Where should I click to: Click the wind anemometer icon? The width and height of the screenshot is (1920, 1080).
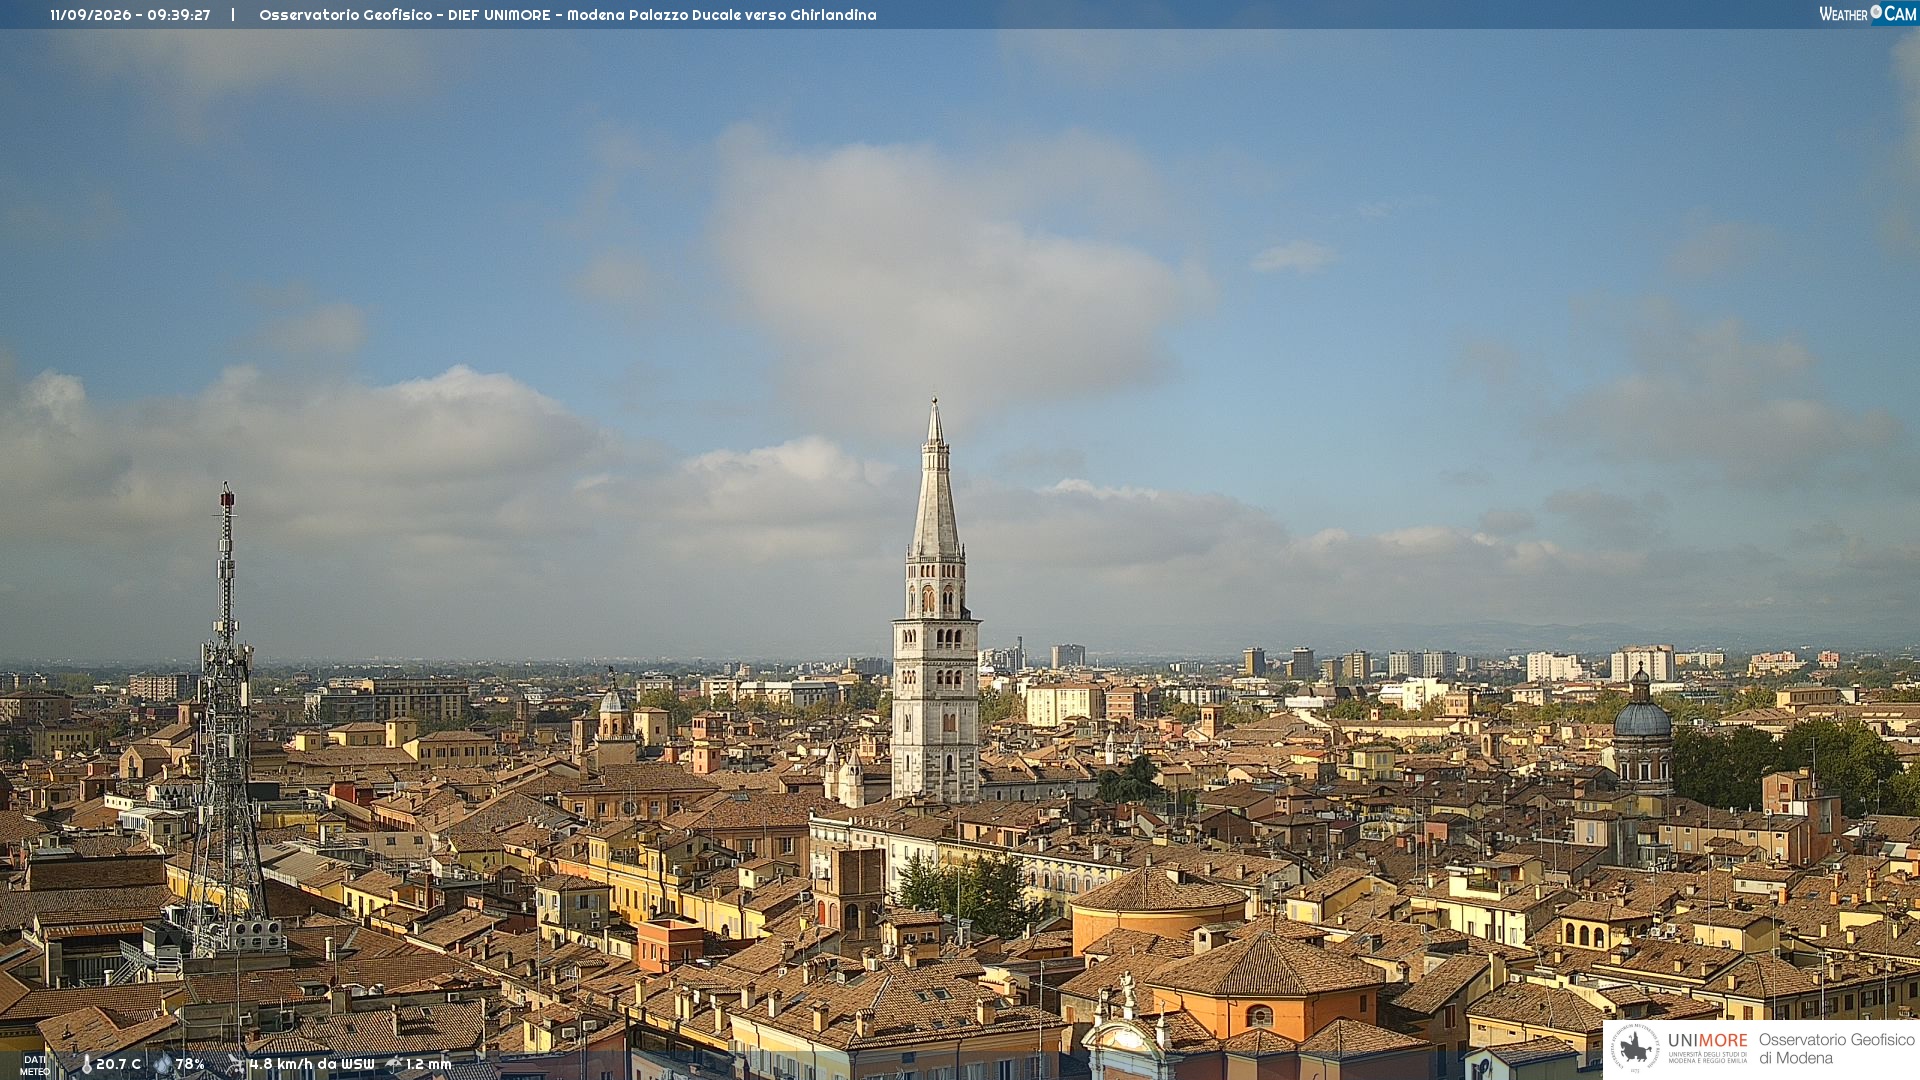pyautogui.click(x=236, y=1064)
